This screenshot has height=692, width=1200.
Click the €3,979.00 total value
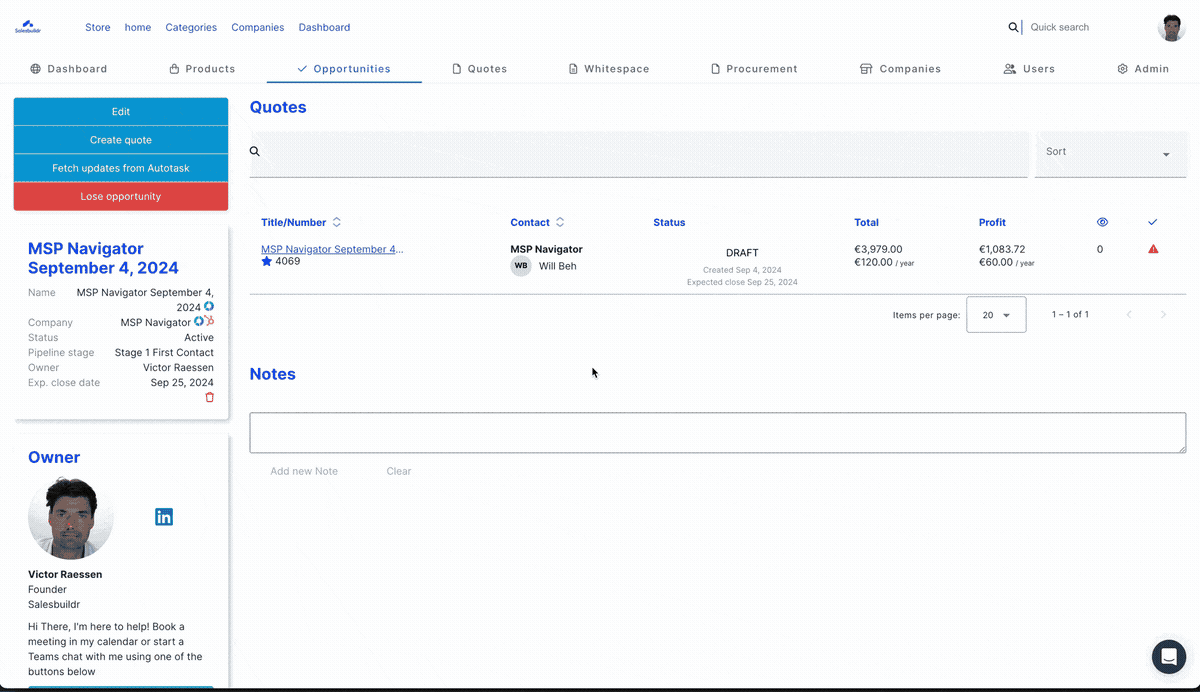pyautogui.click(x=878, y=249)
